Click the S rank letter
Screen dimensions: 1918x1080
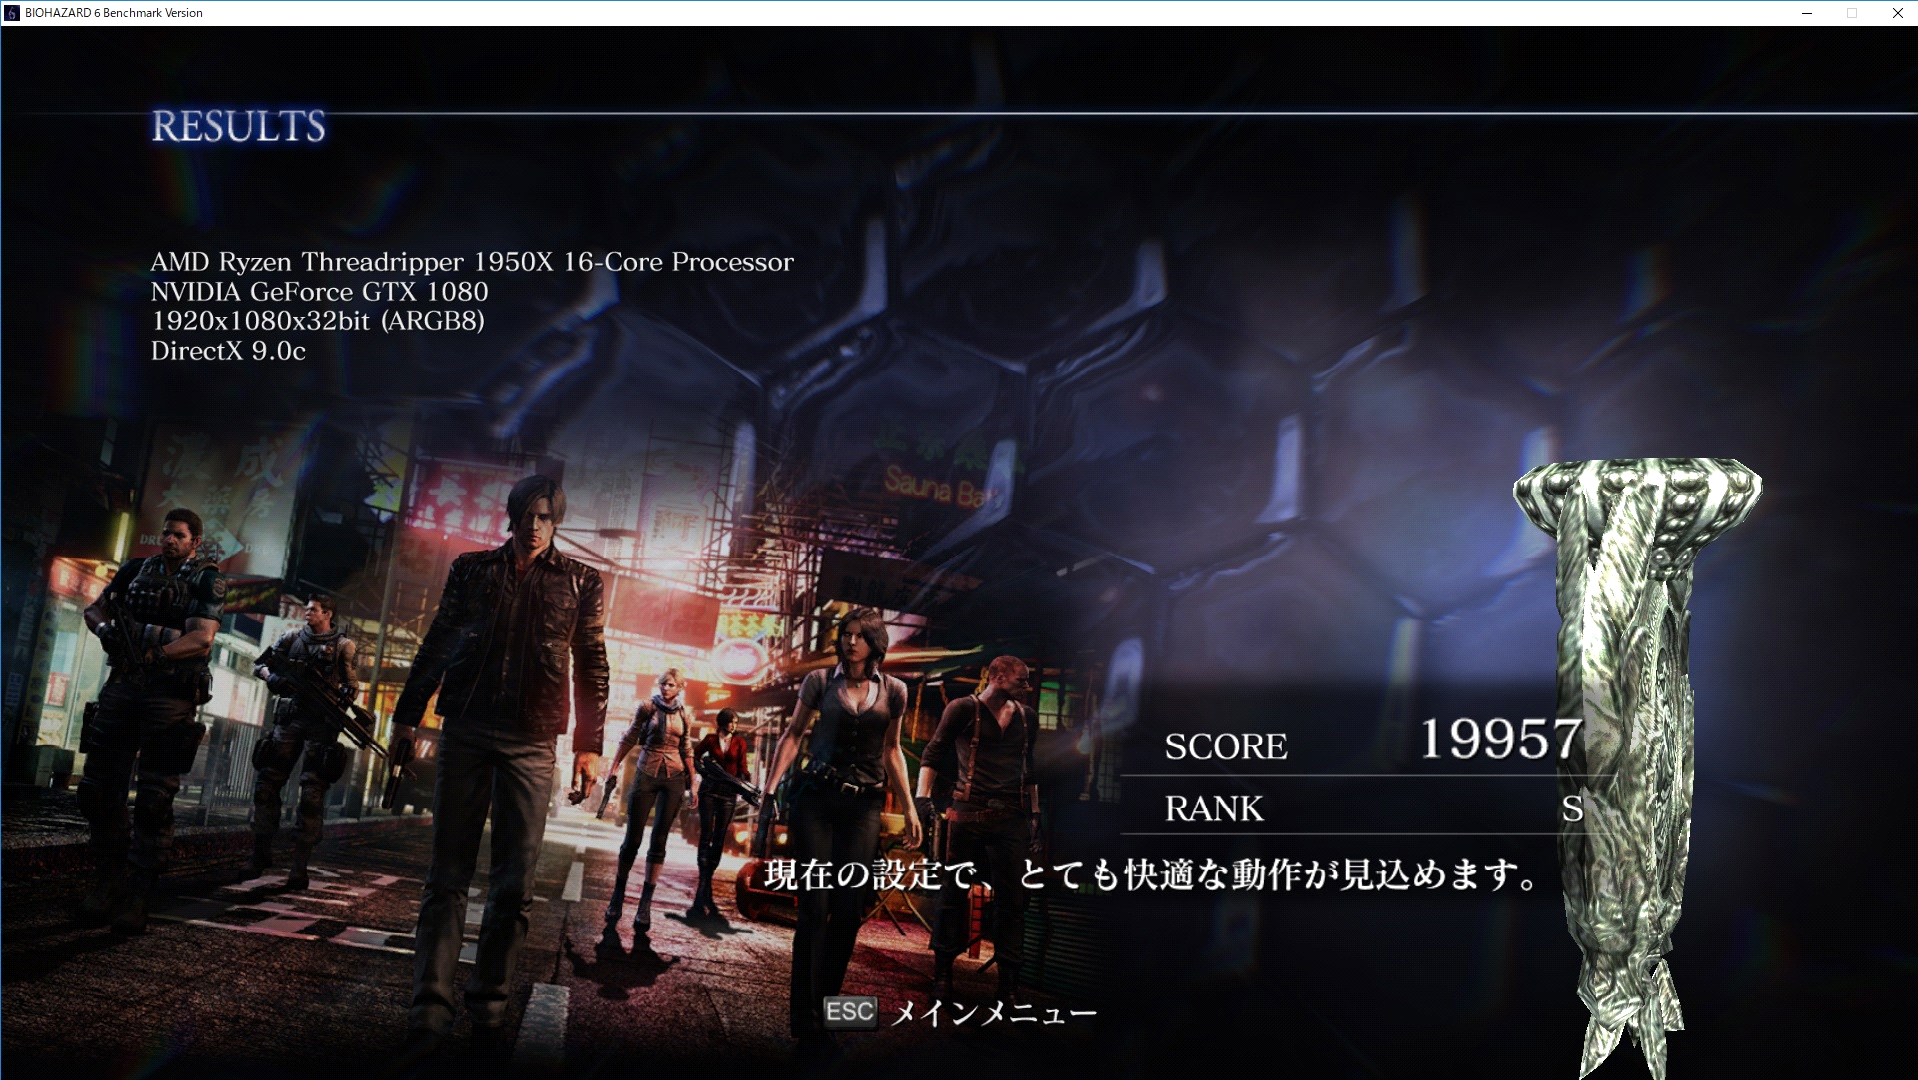click(1571, 808)
